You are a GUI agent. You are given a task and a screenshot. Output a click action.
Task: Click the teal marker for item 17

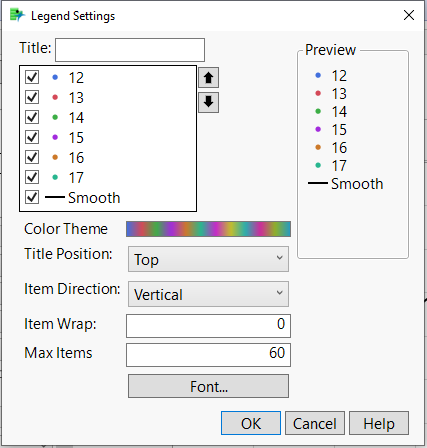click(x=55, y=177)
